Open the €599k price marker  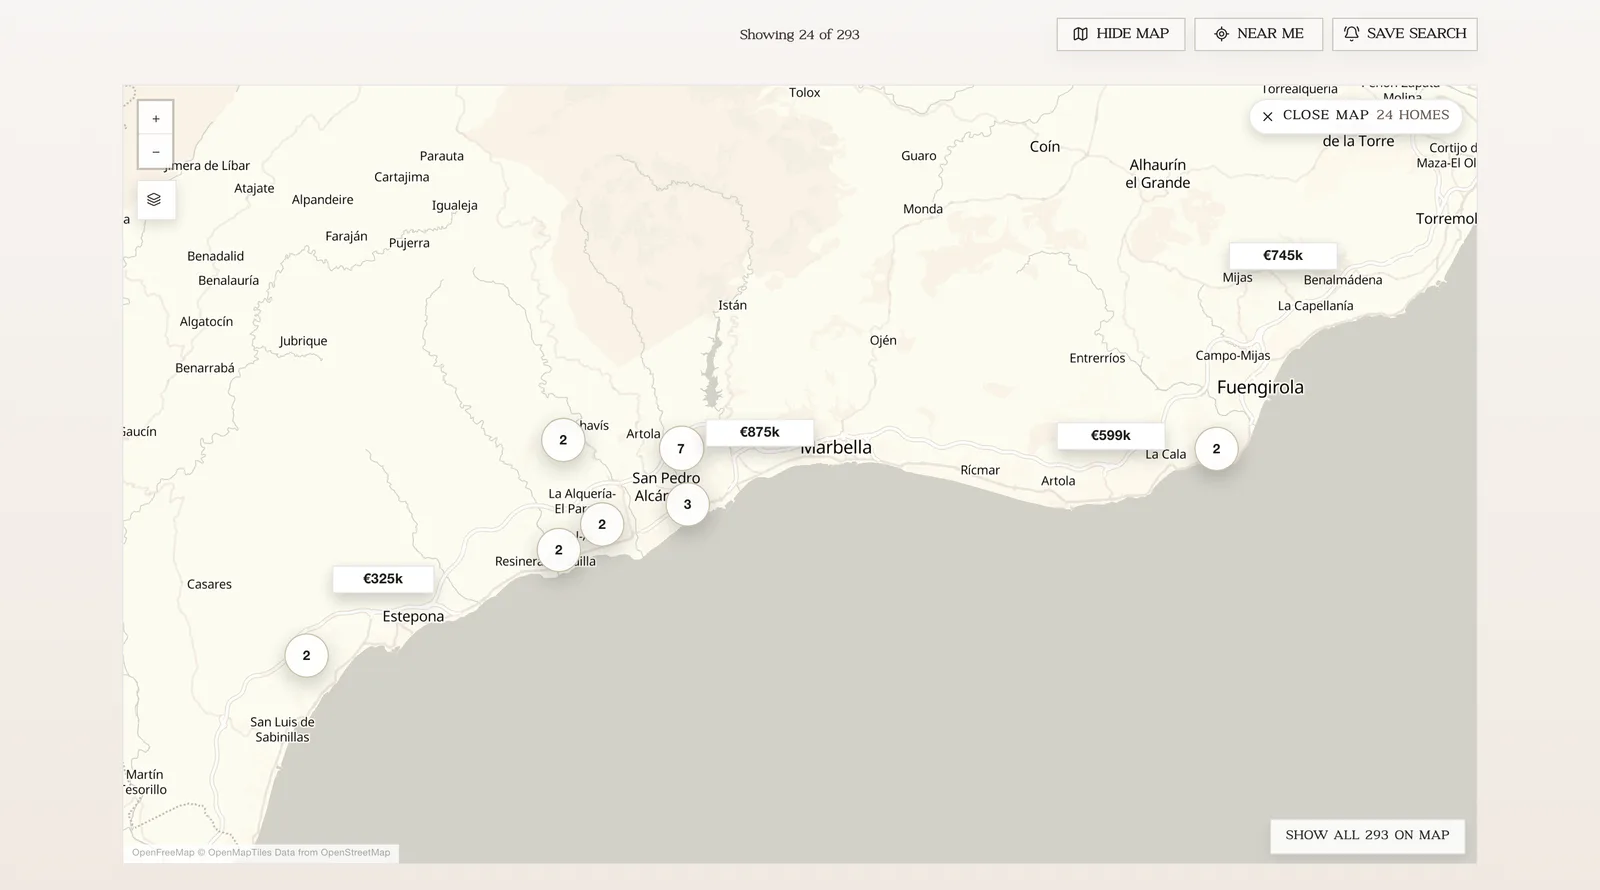[1111, 436]
